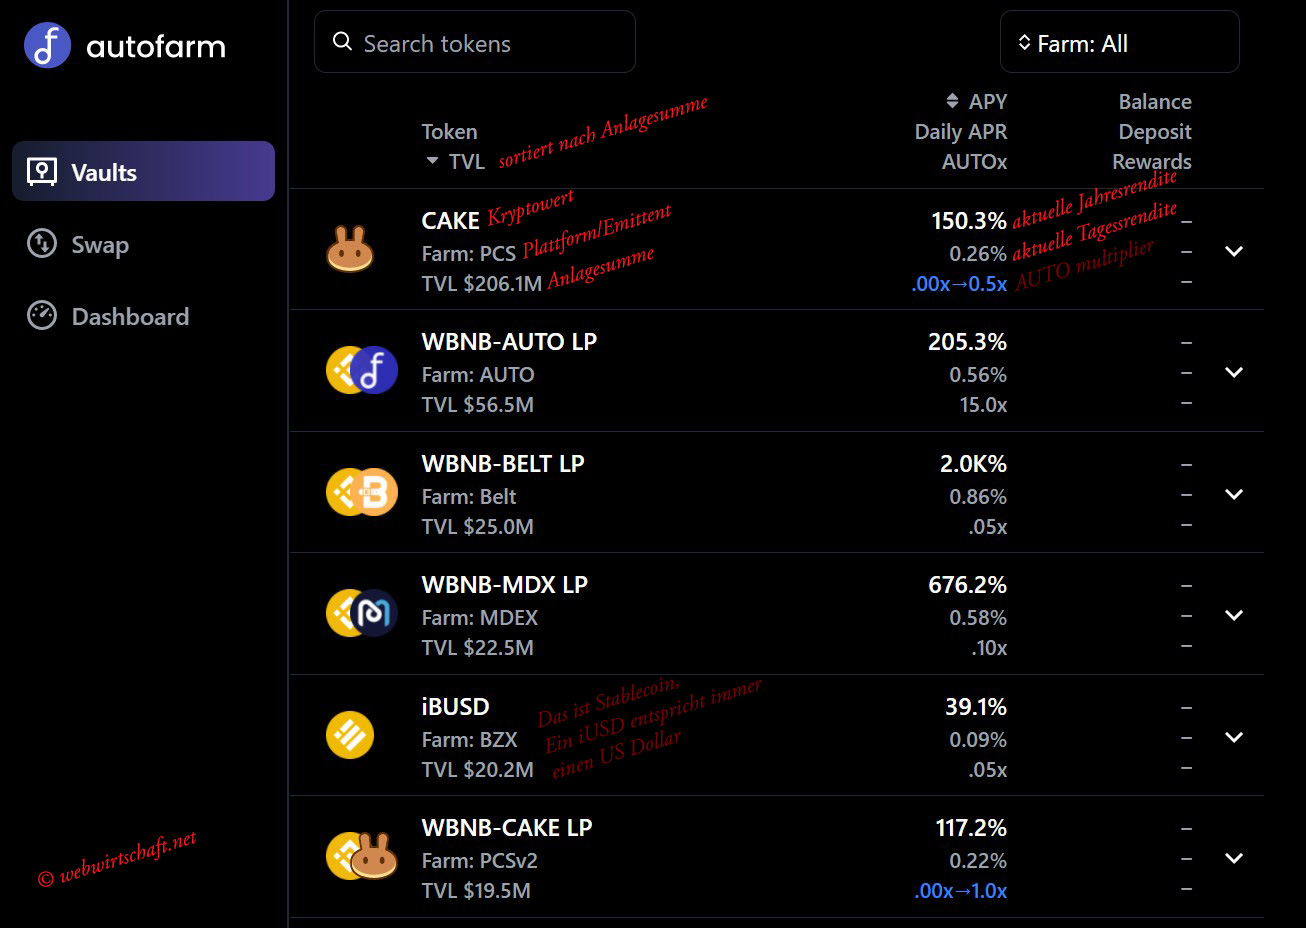Image resolution: width=1306 pixels, height=928 pixels.
Task: Open the Dashboard page
Action: click(x=129, y=317)
